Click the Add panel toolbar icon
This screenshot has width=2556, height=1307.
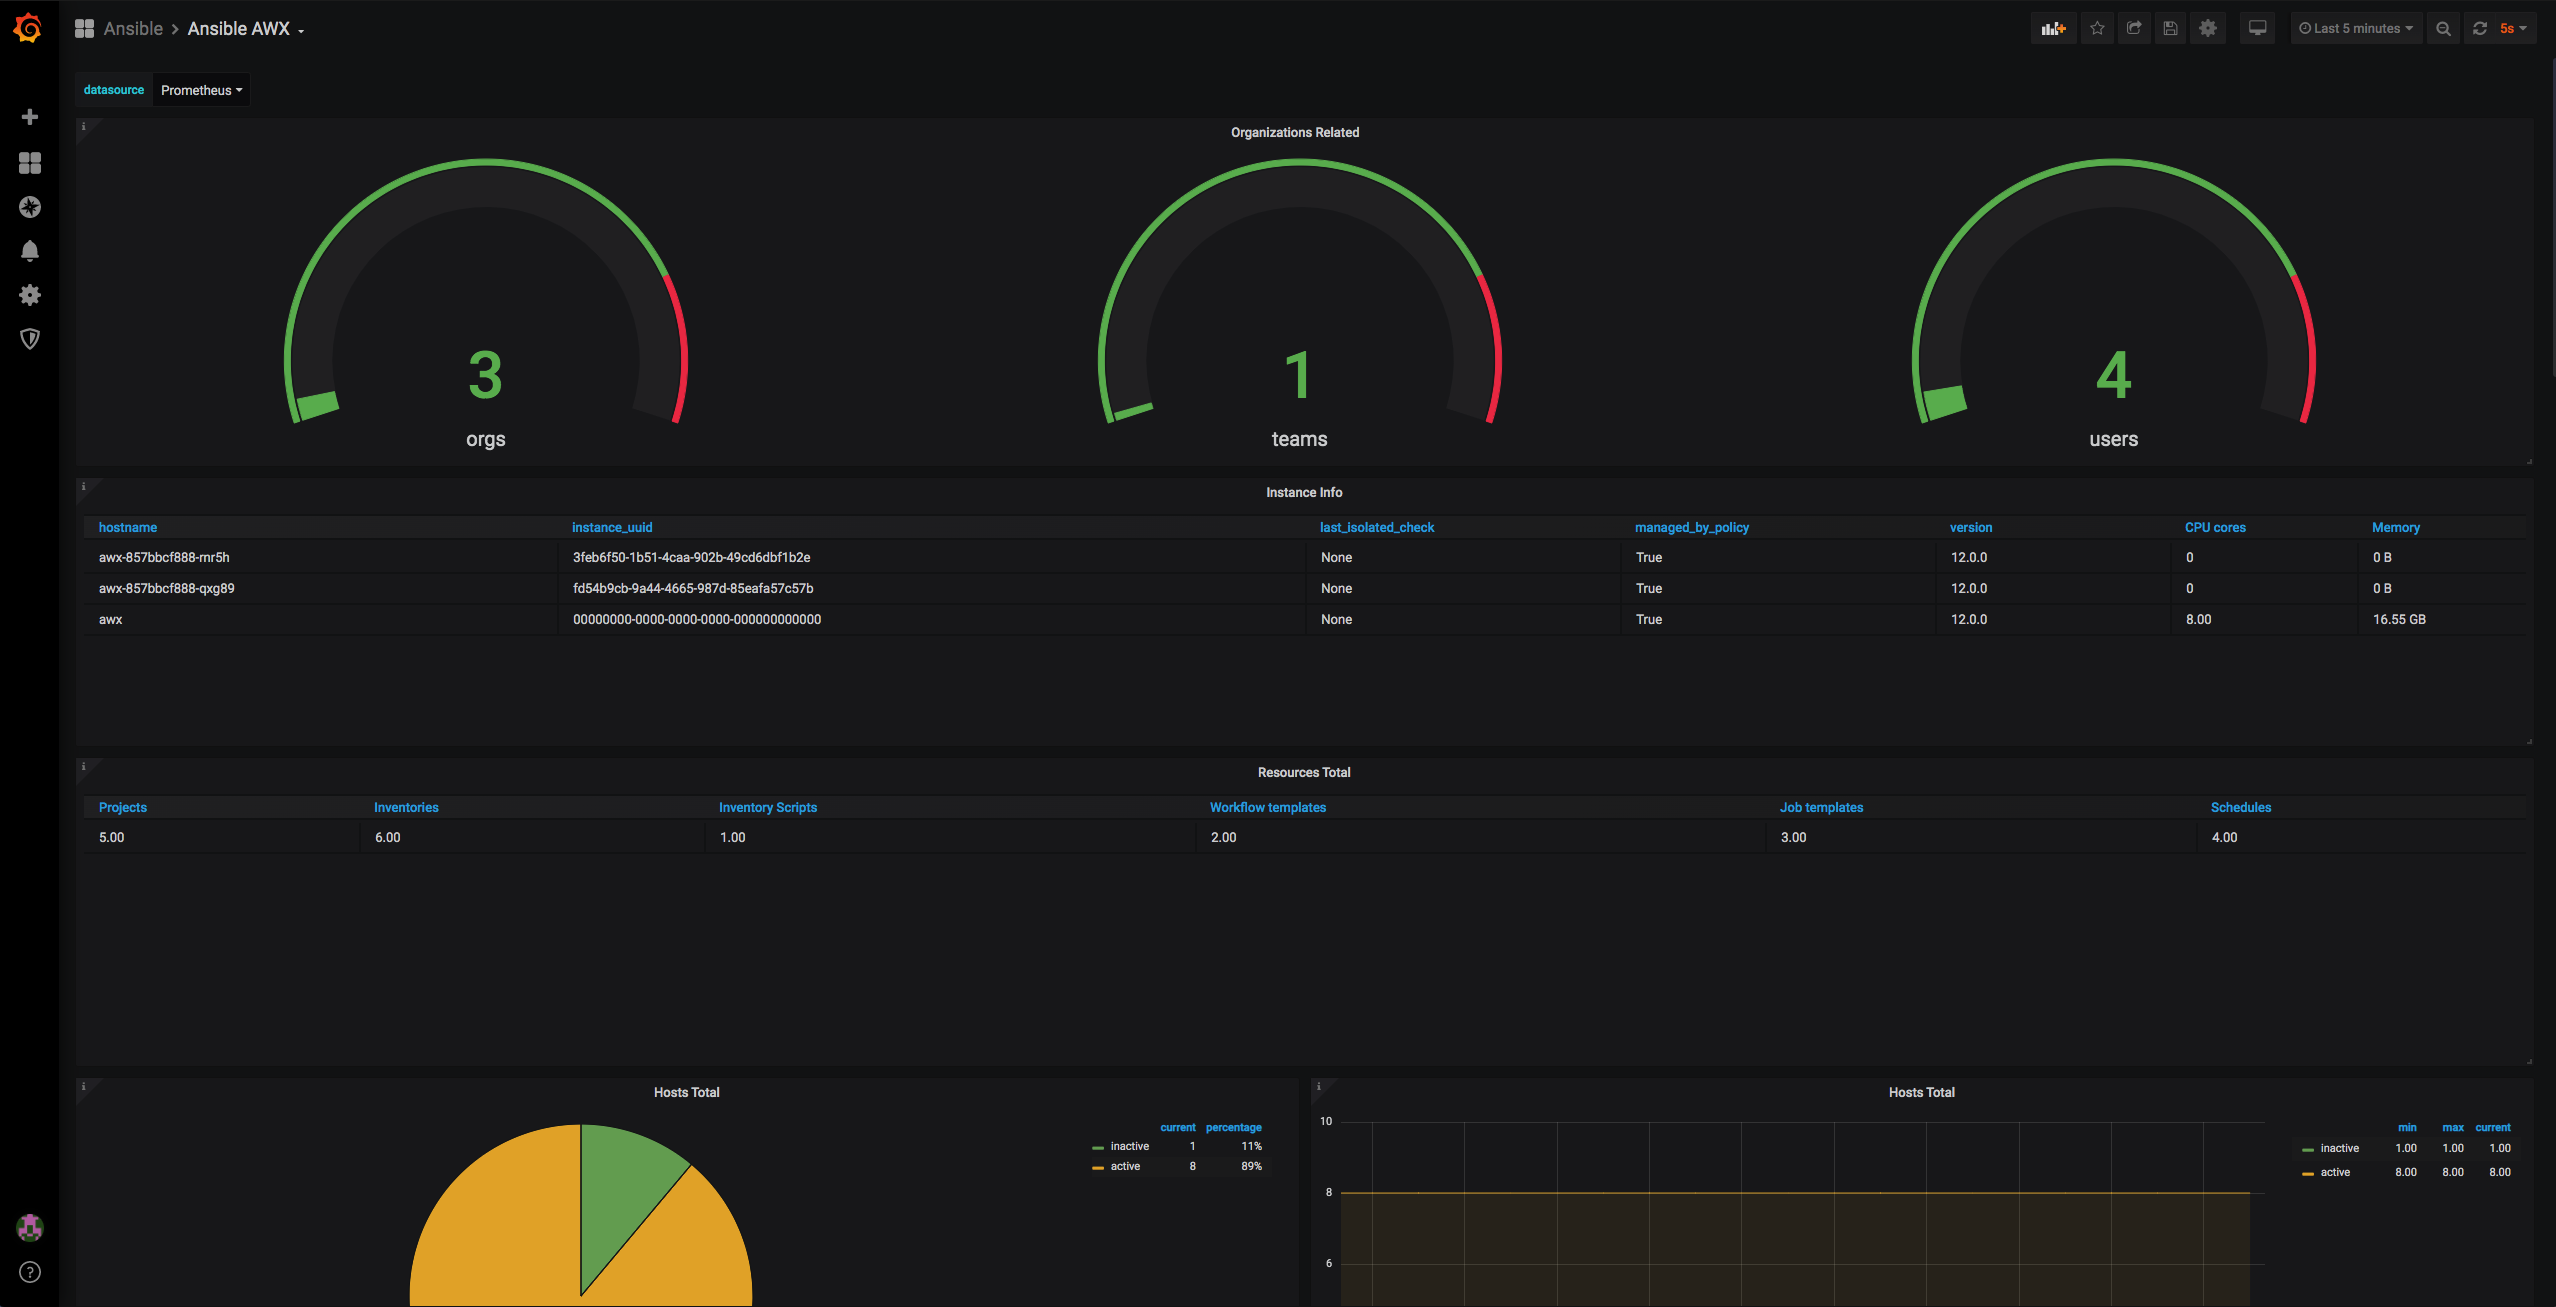pyautogui.click(x=2053, y=28)
